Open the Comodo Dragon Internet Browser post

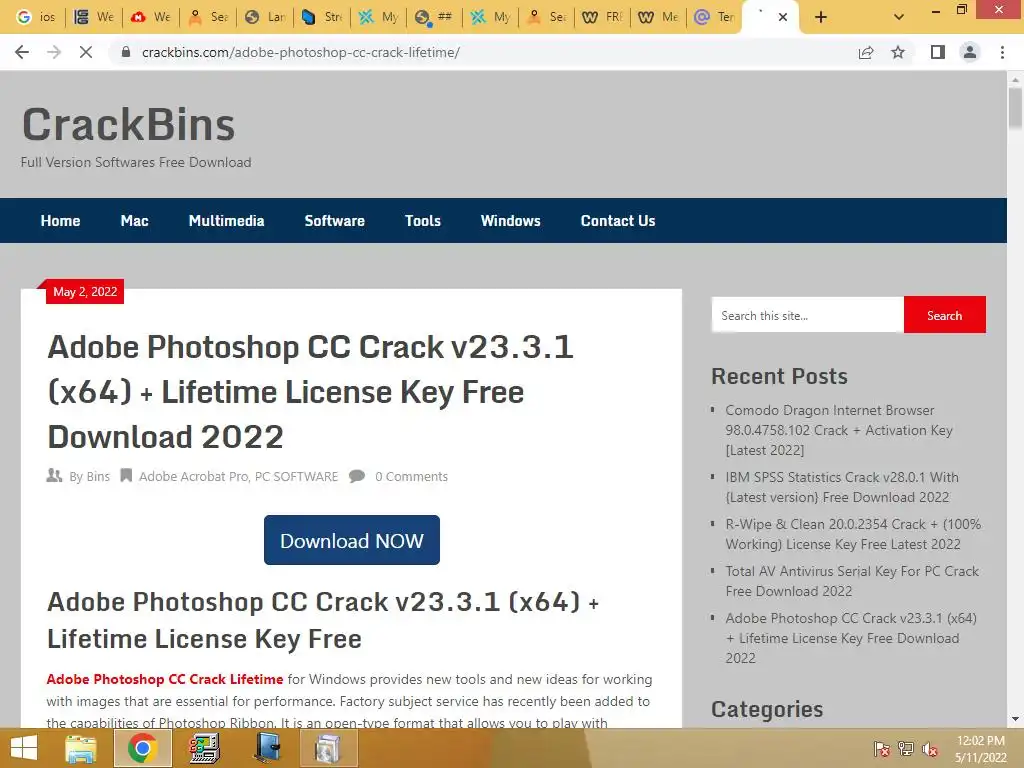839,430
